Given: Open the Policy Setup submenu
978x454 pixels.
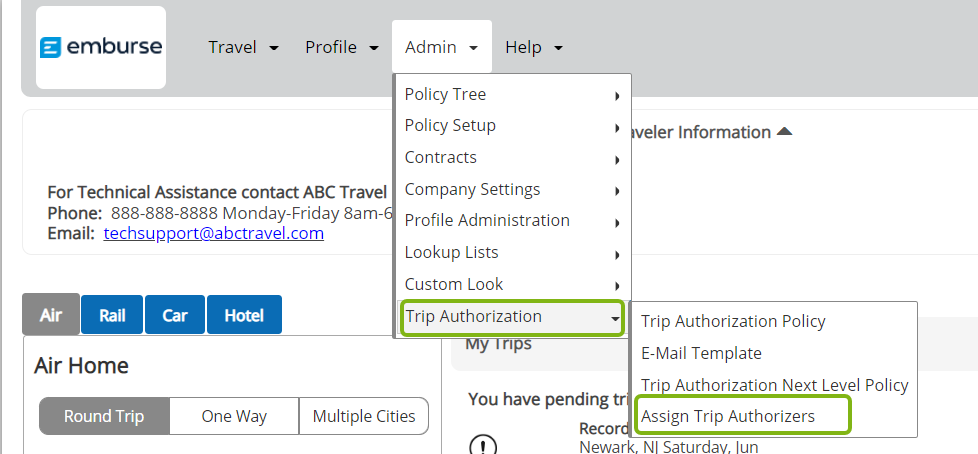Looking at the screenshot, I should [x=511, y=126].
